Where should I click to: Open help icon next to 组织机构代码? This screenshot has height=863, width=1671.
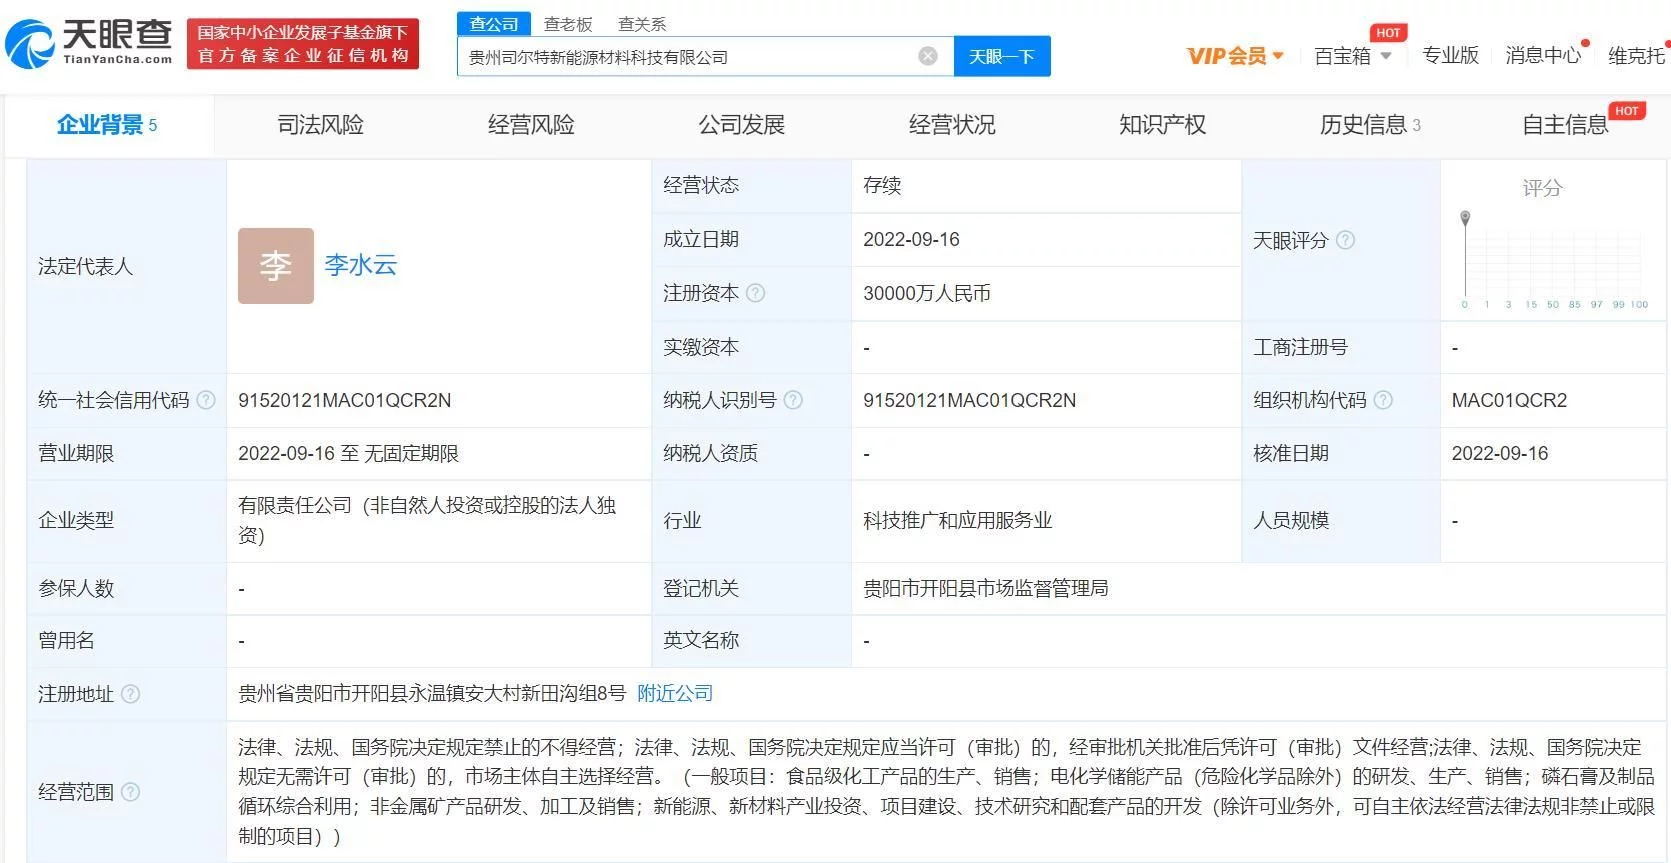(x=1383, y=400)
